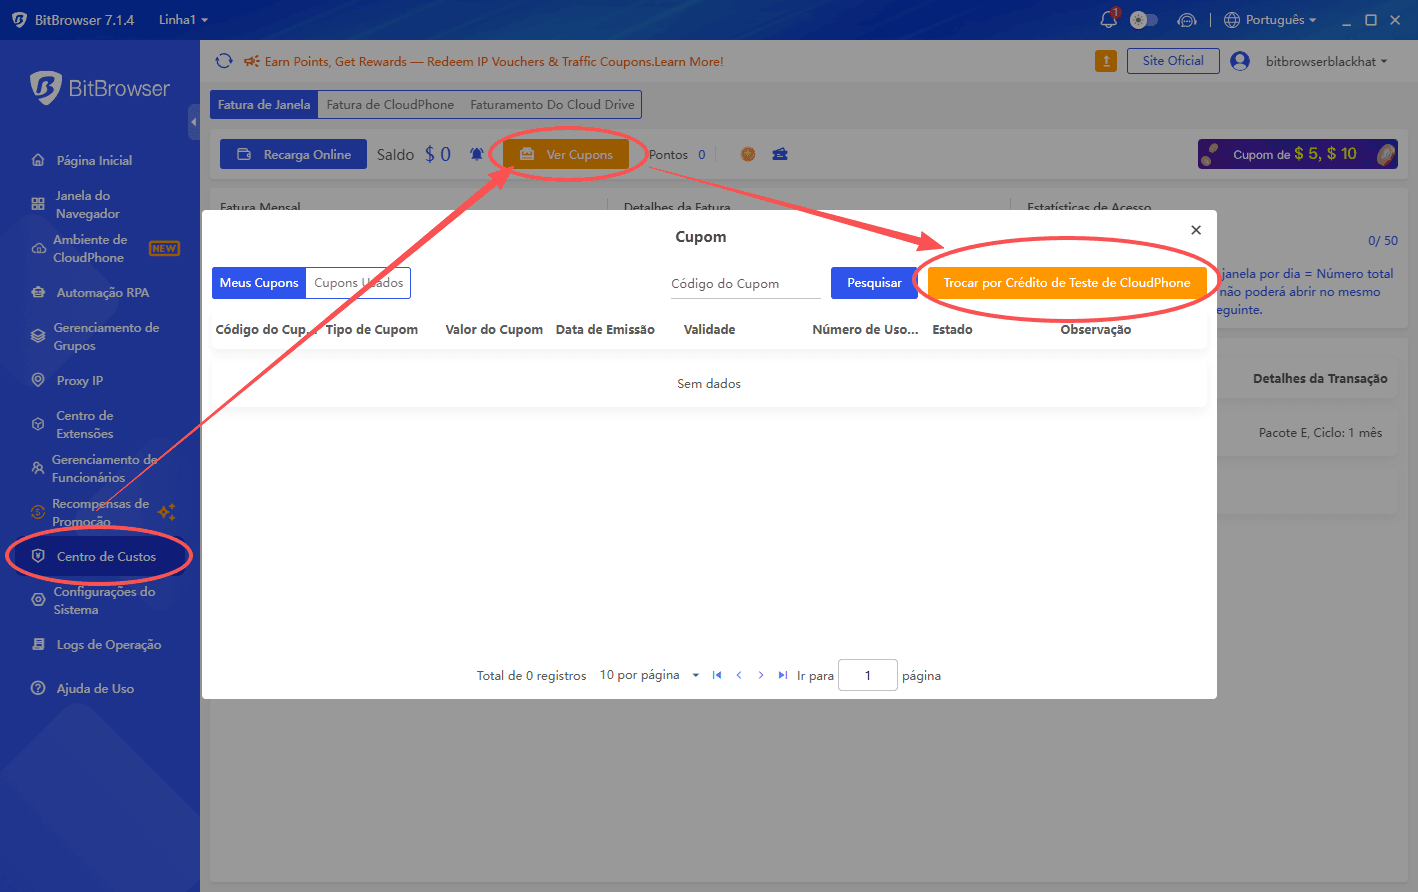Open the Earn Points, Get Rewards announcement link

(x=494, y=61)
